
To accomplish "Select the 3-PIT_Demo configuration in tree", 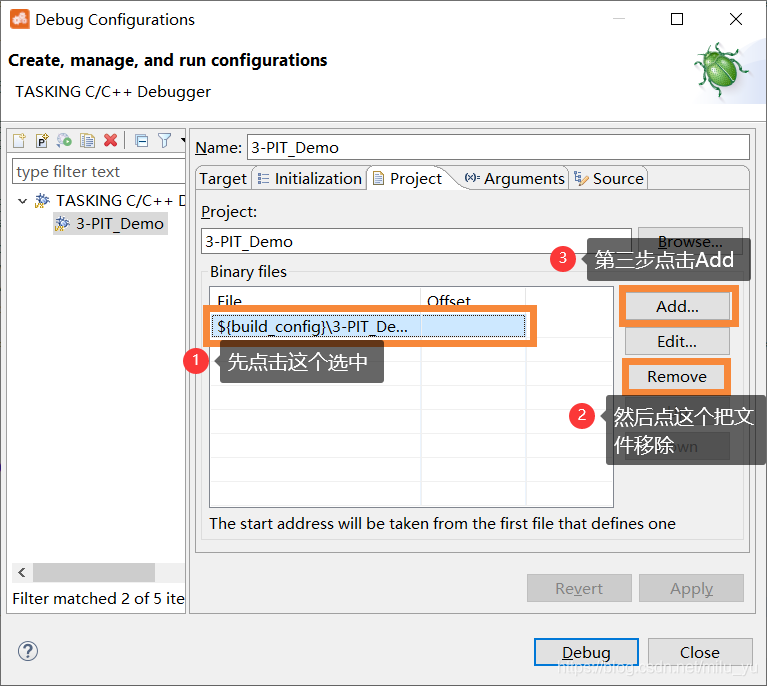I will (111, 224).
